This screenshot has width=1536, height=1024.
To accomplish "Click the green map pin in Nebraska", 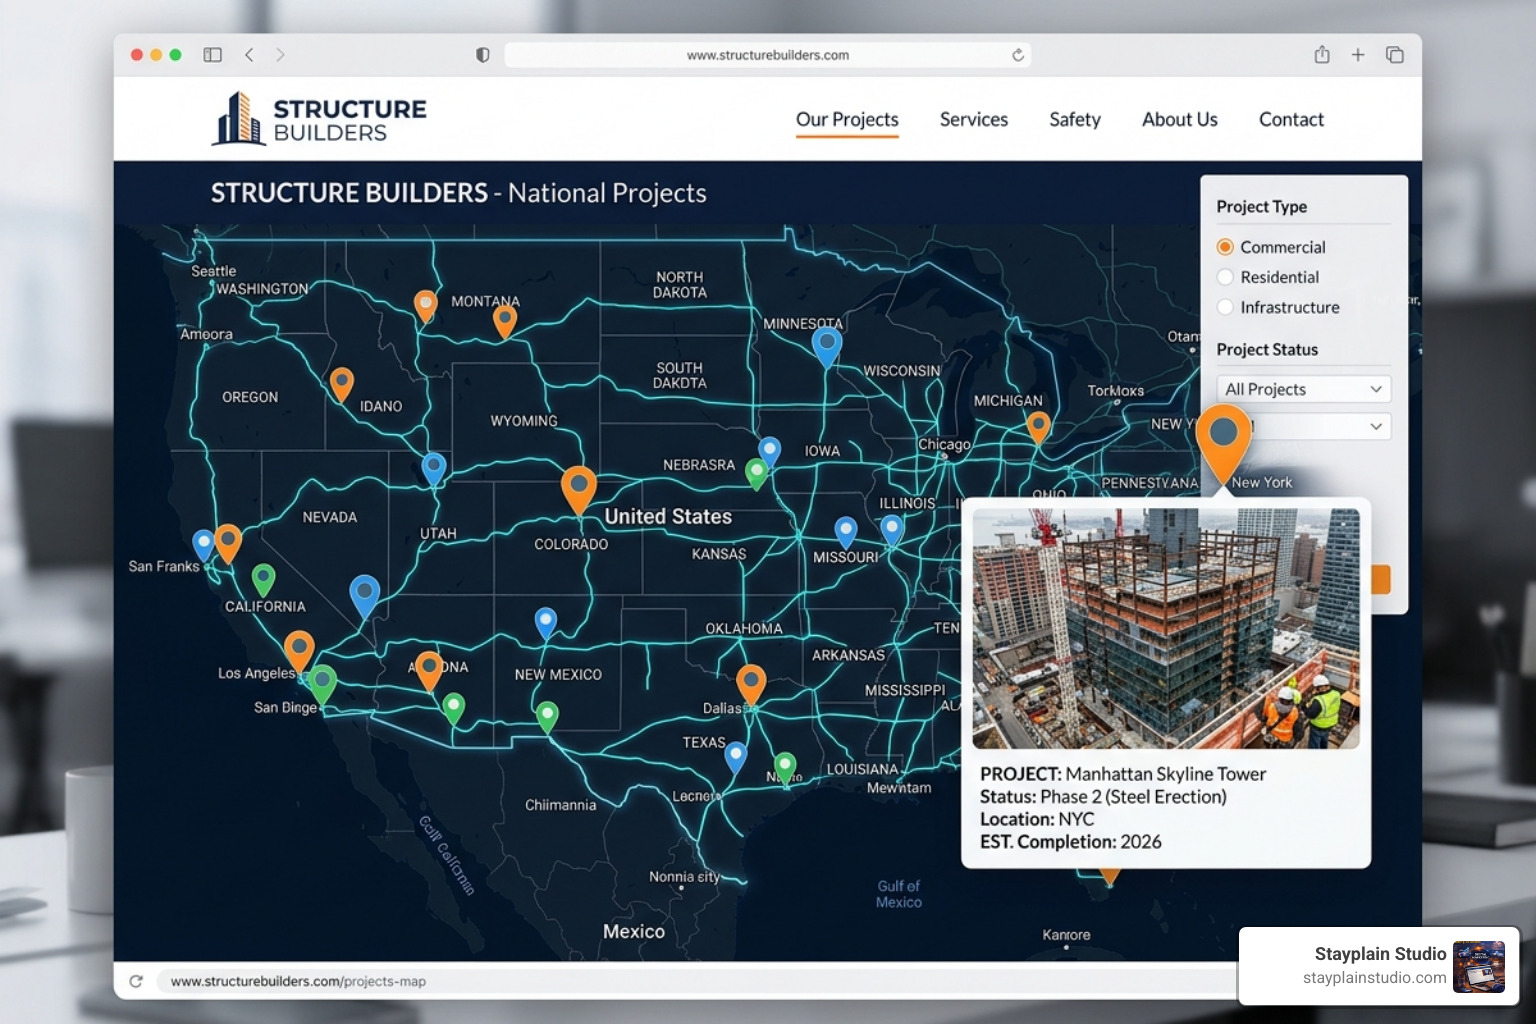I will [757, 474].
